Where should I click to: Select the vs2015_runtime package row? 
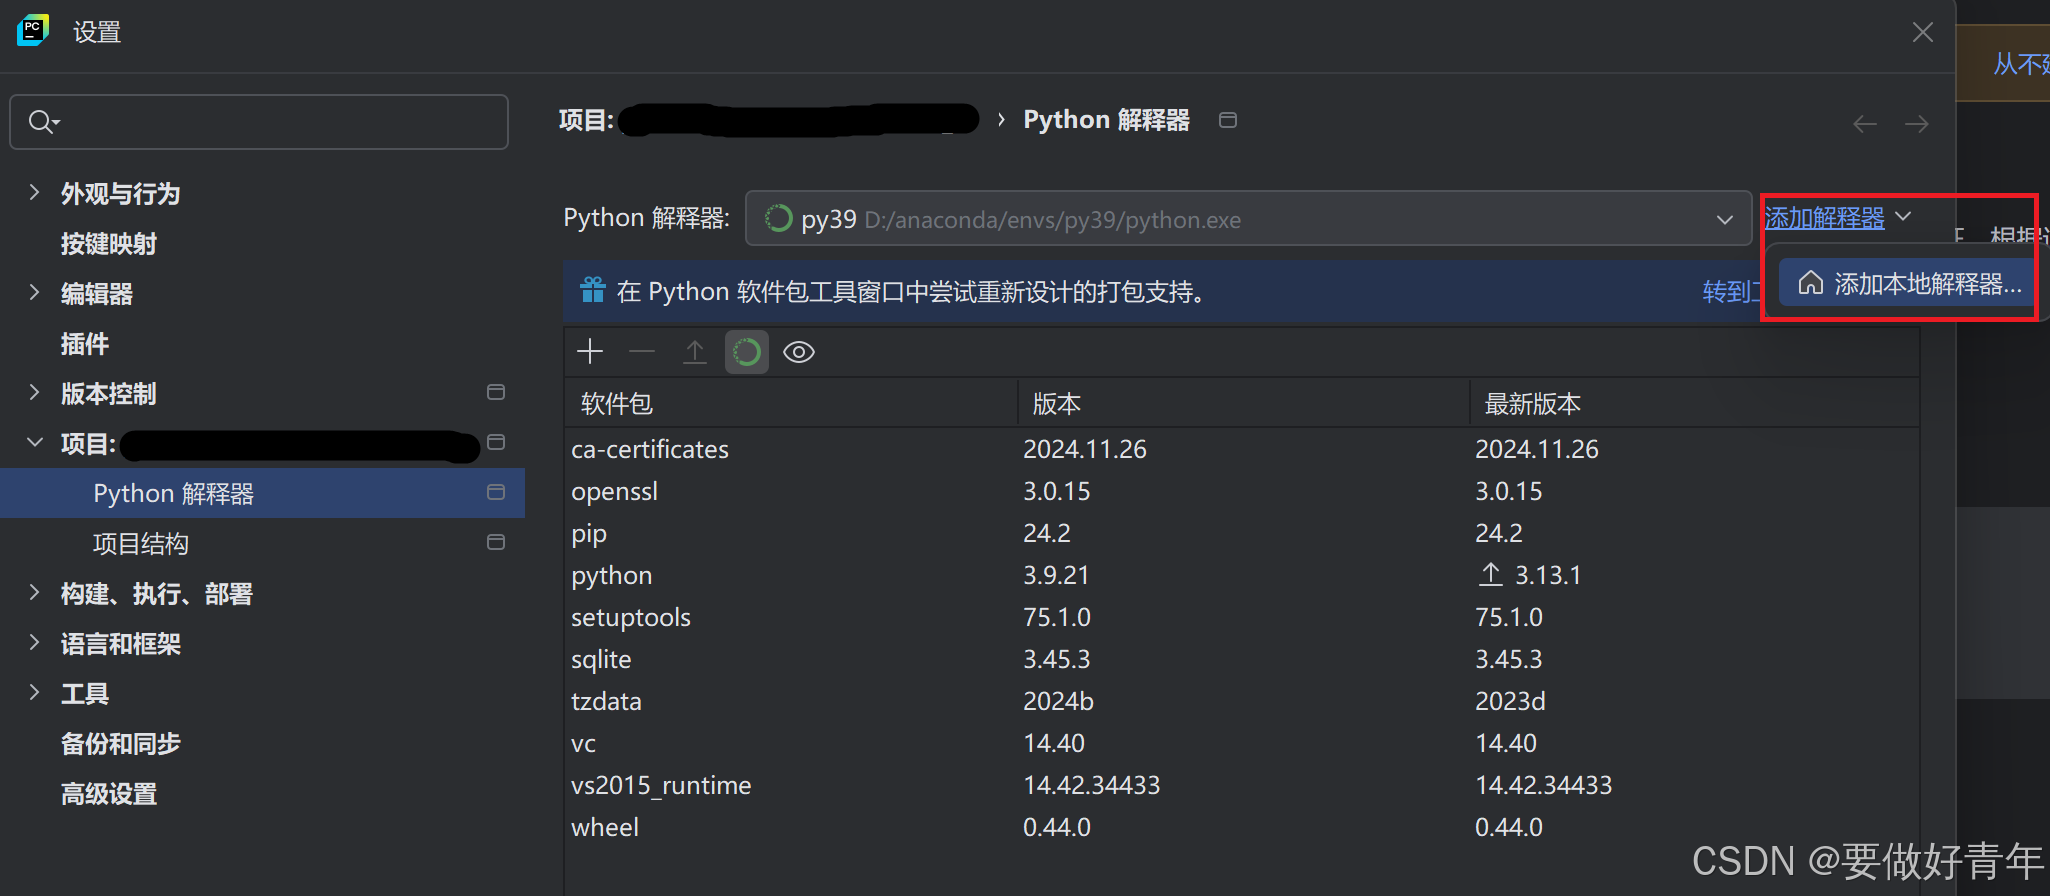tap(1241, 785)
